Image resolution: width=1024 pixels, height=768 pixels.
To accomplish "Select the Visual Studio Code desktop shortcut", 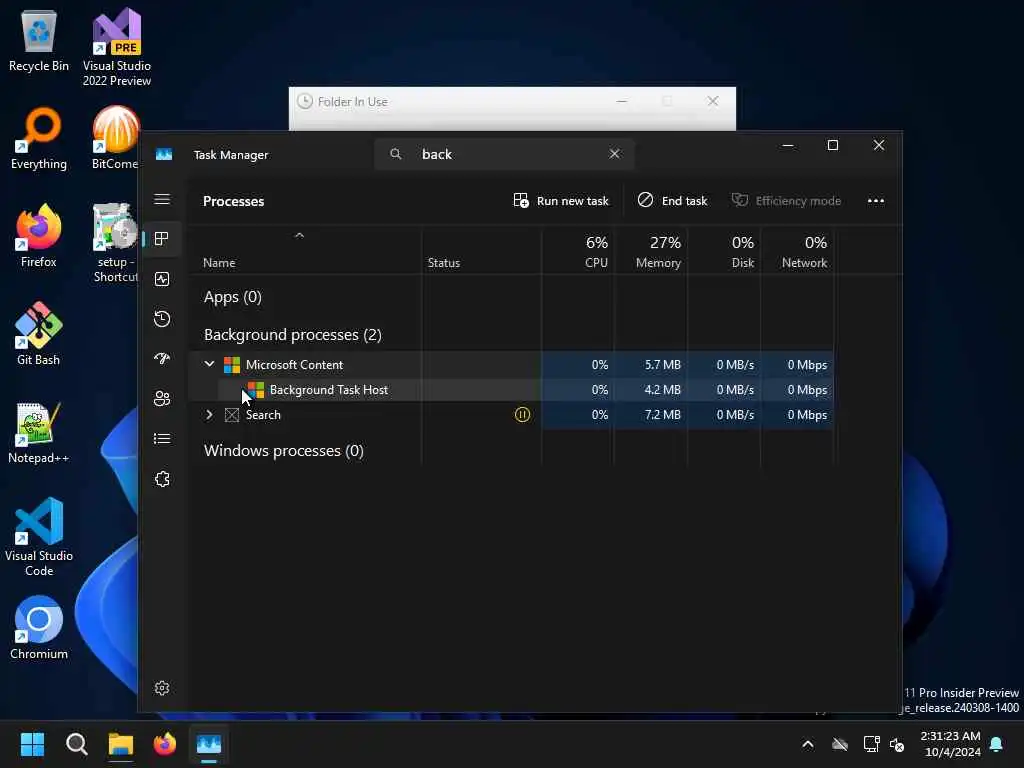I will point(39,537).
